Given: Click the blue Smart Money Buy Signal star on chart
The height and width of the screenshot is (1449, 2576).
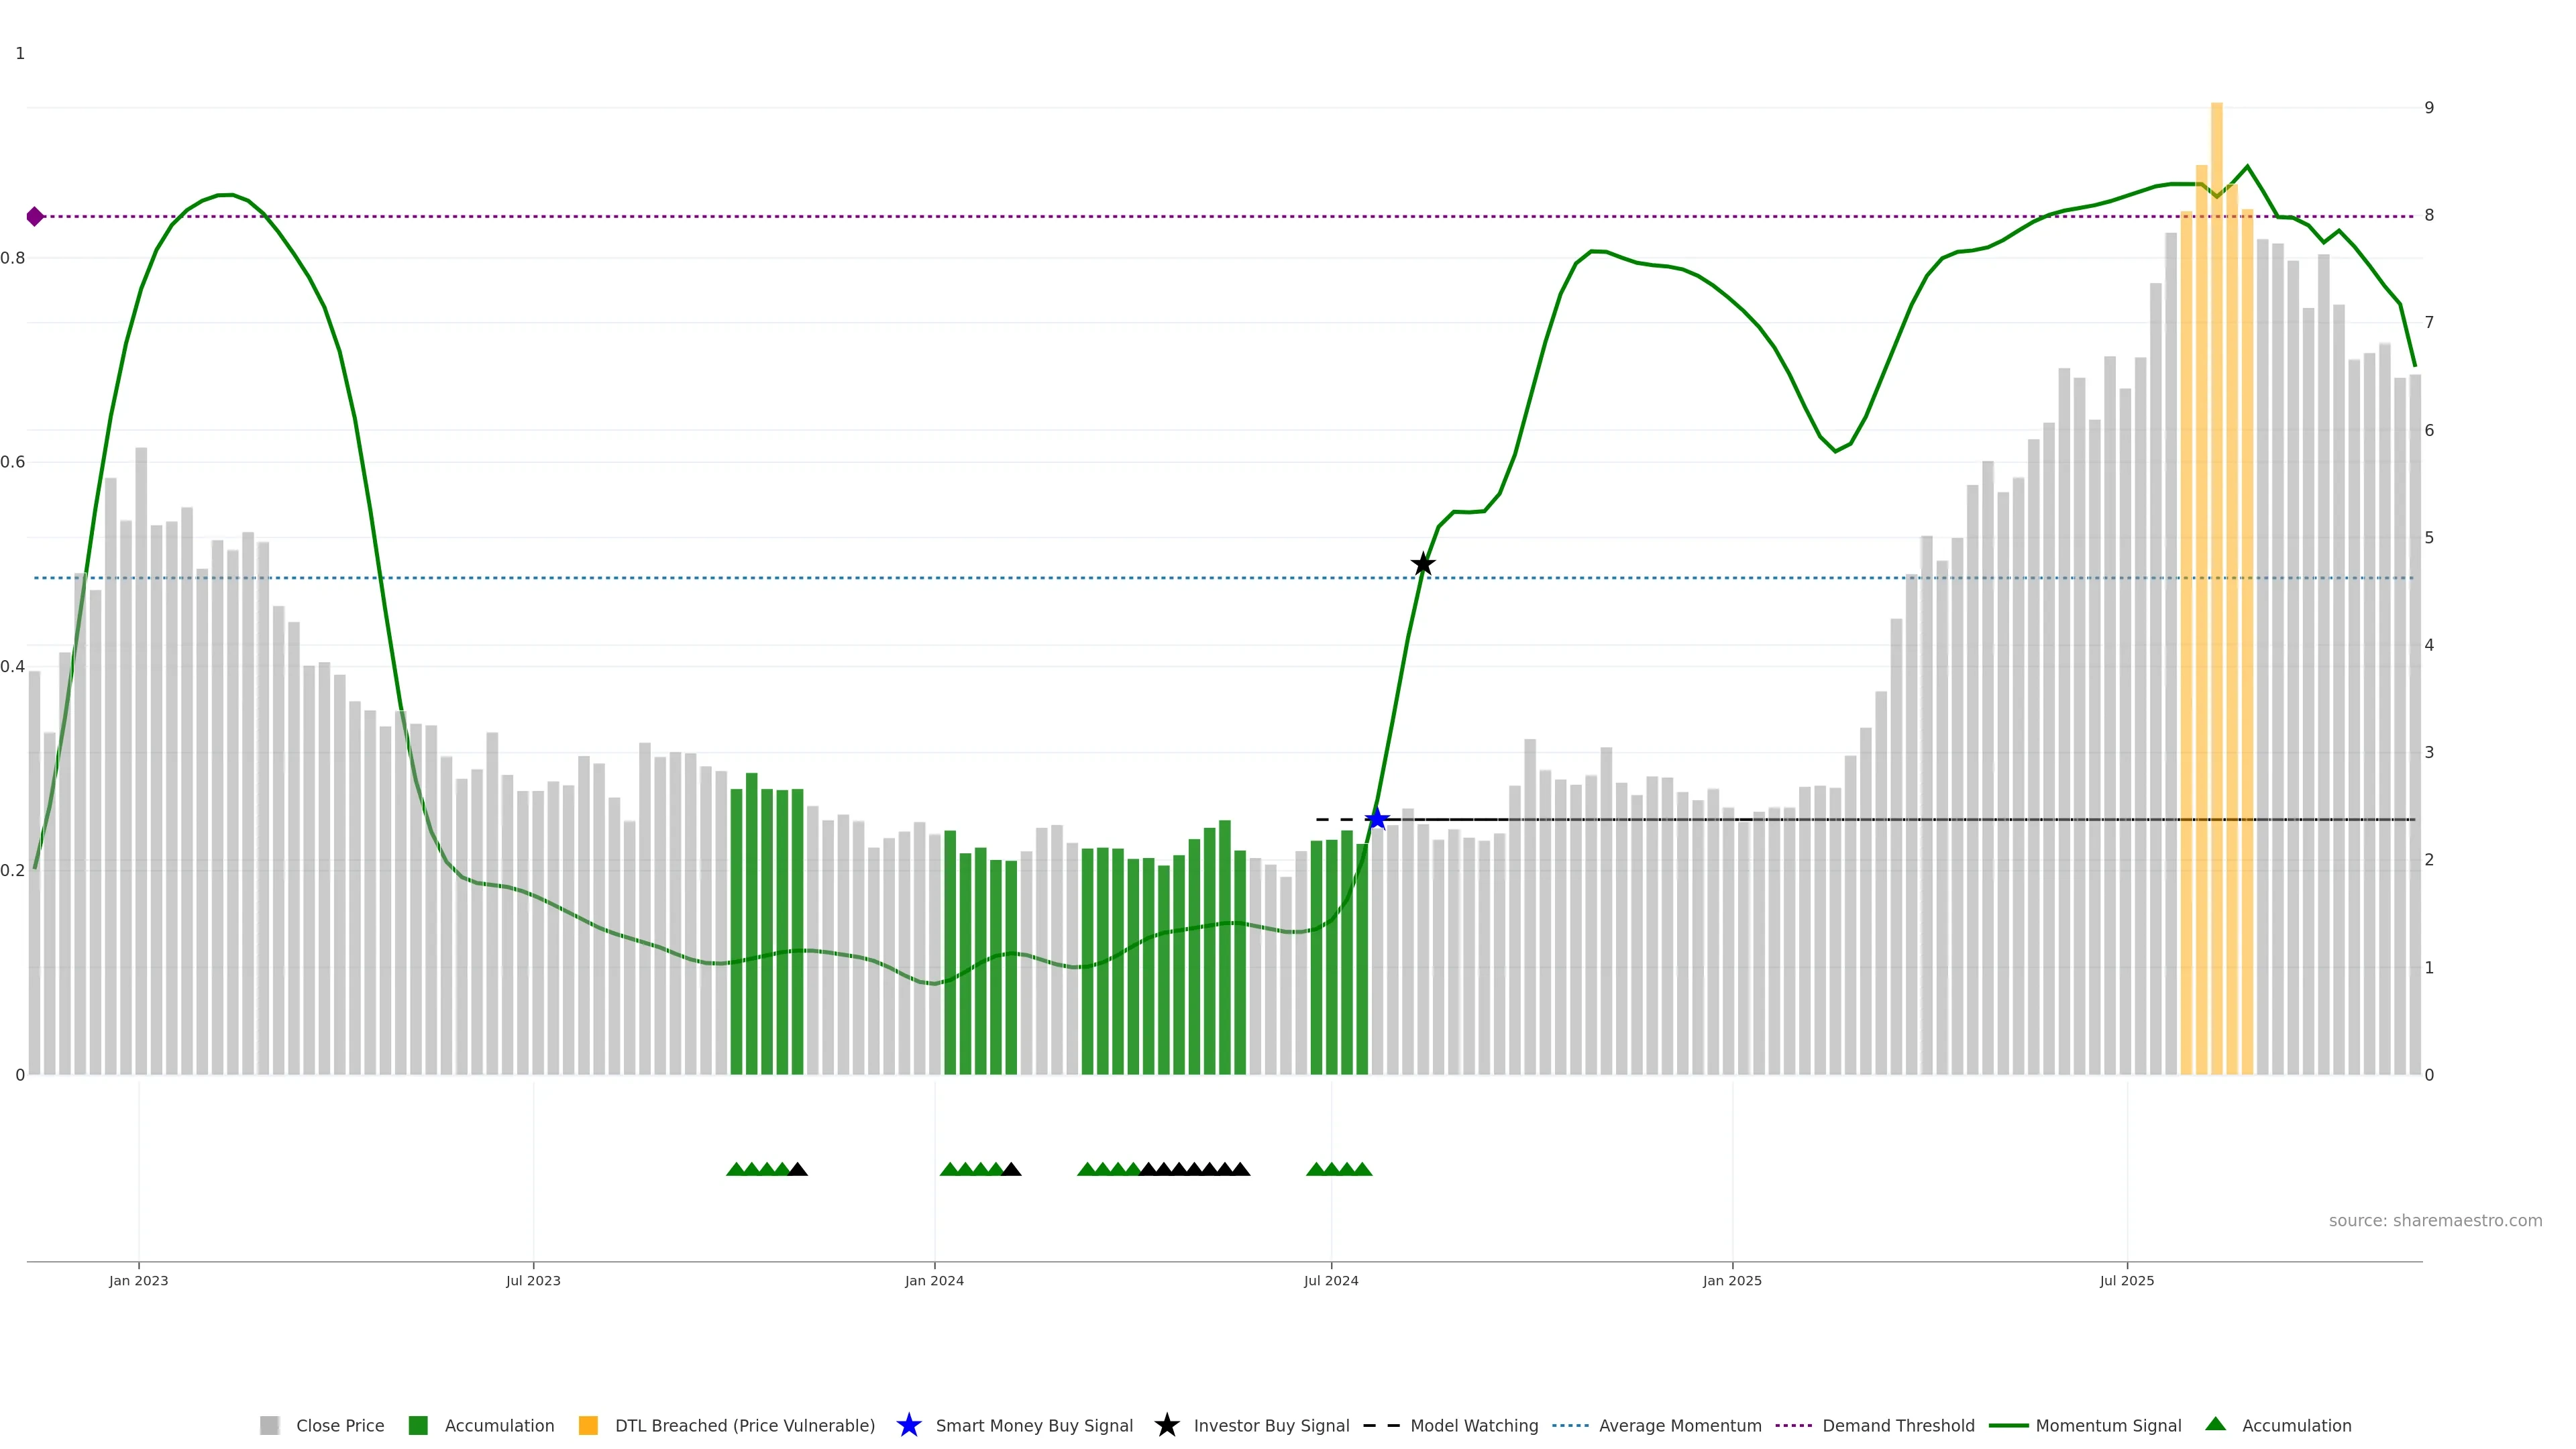Looking at the screenshot, I should tap(1377, 819).
